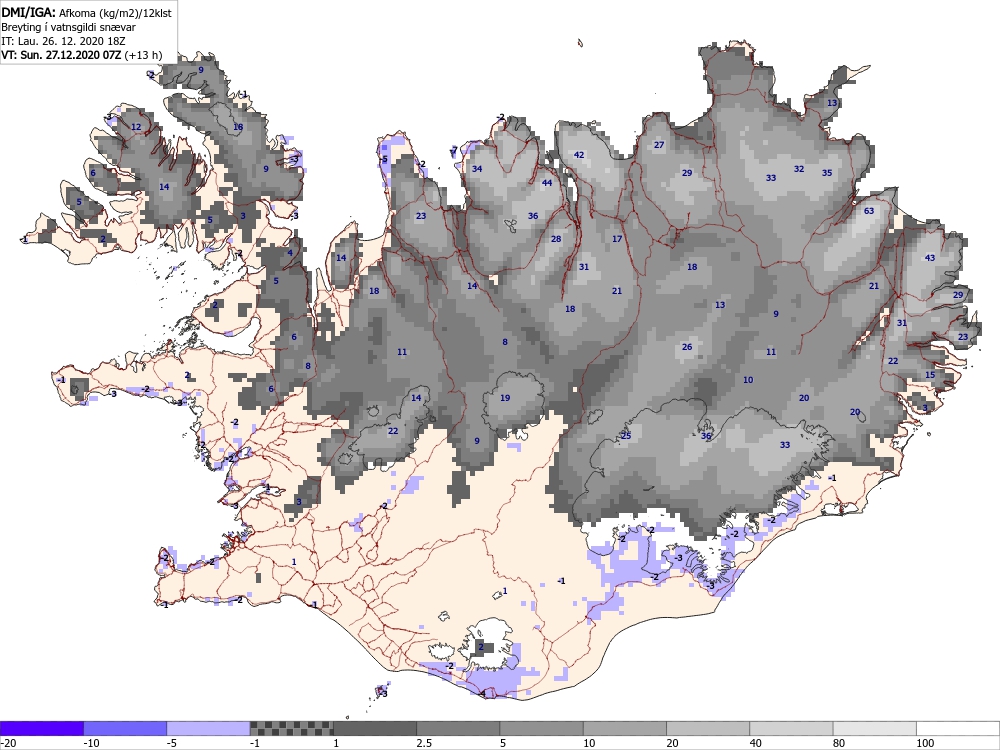Pick the gray 5 to 10 legend swatch
1000x750 pixels.
click(541, 728)
